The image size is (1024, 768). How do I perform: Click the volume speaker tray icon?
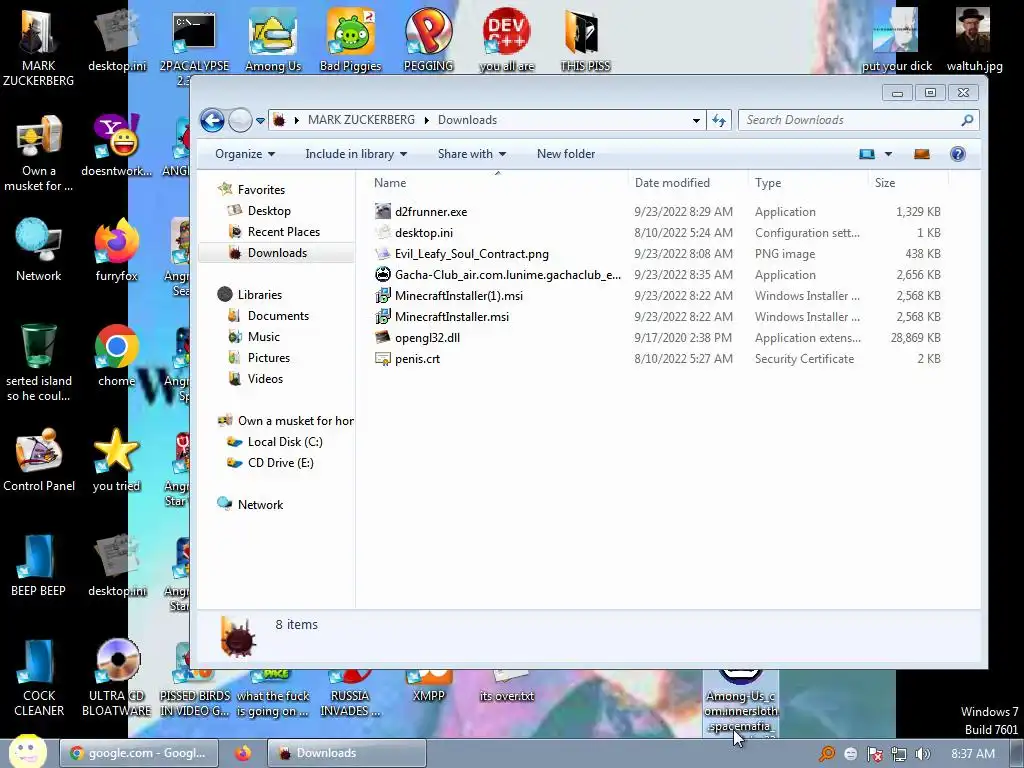(923, 754)
